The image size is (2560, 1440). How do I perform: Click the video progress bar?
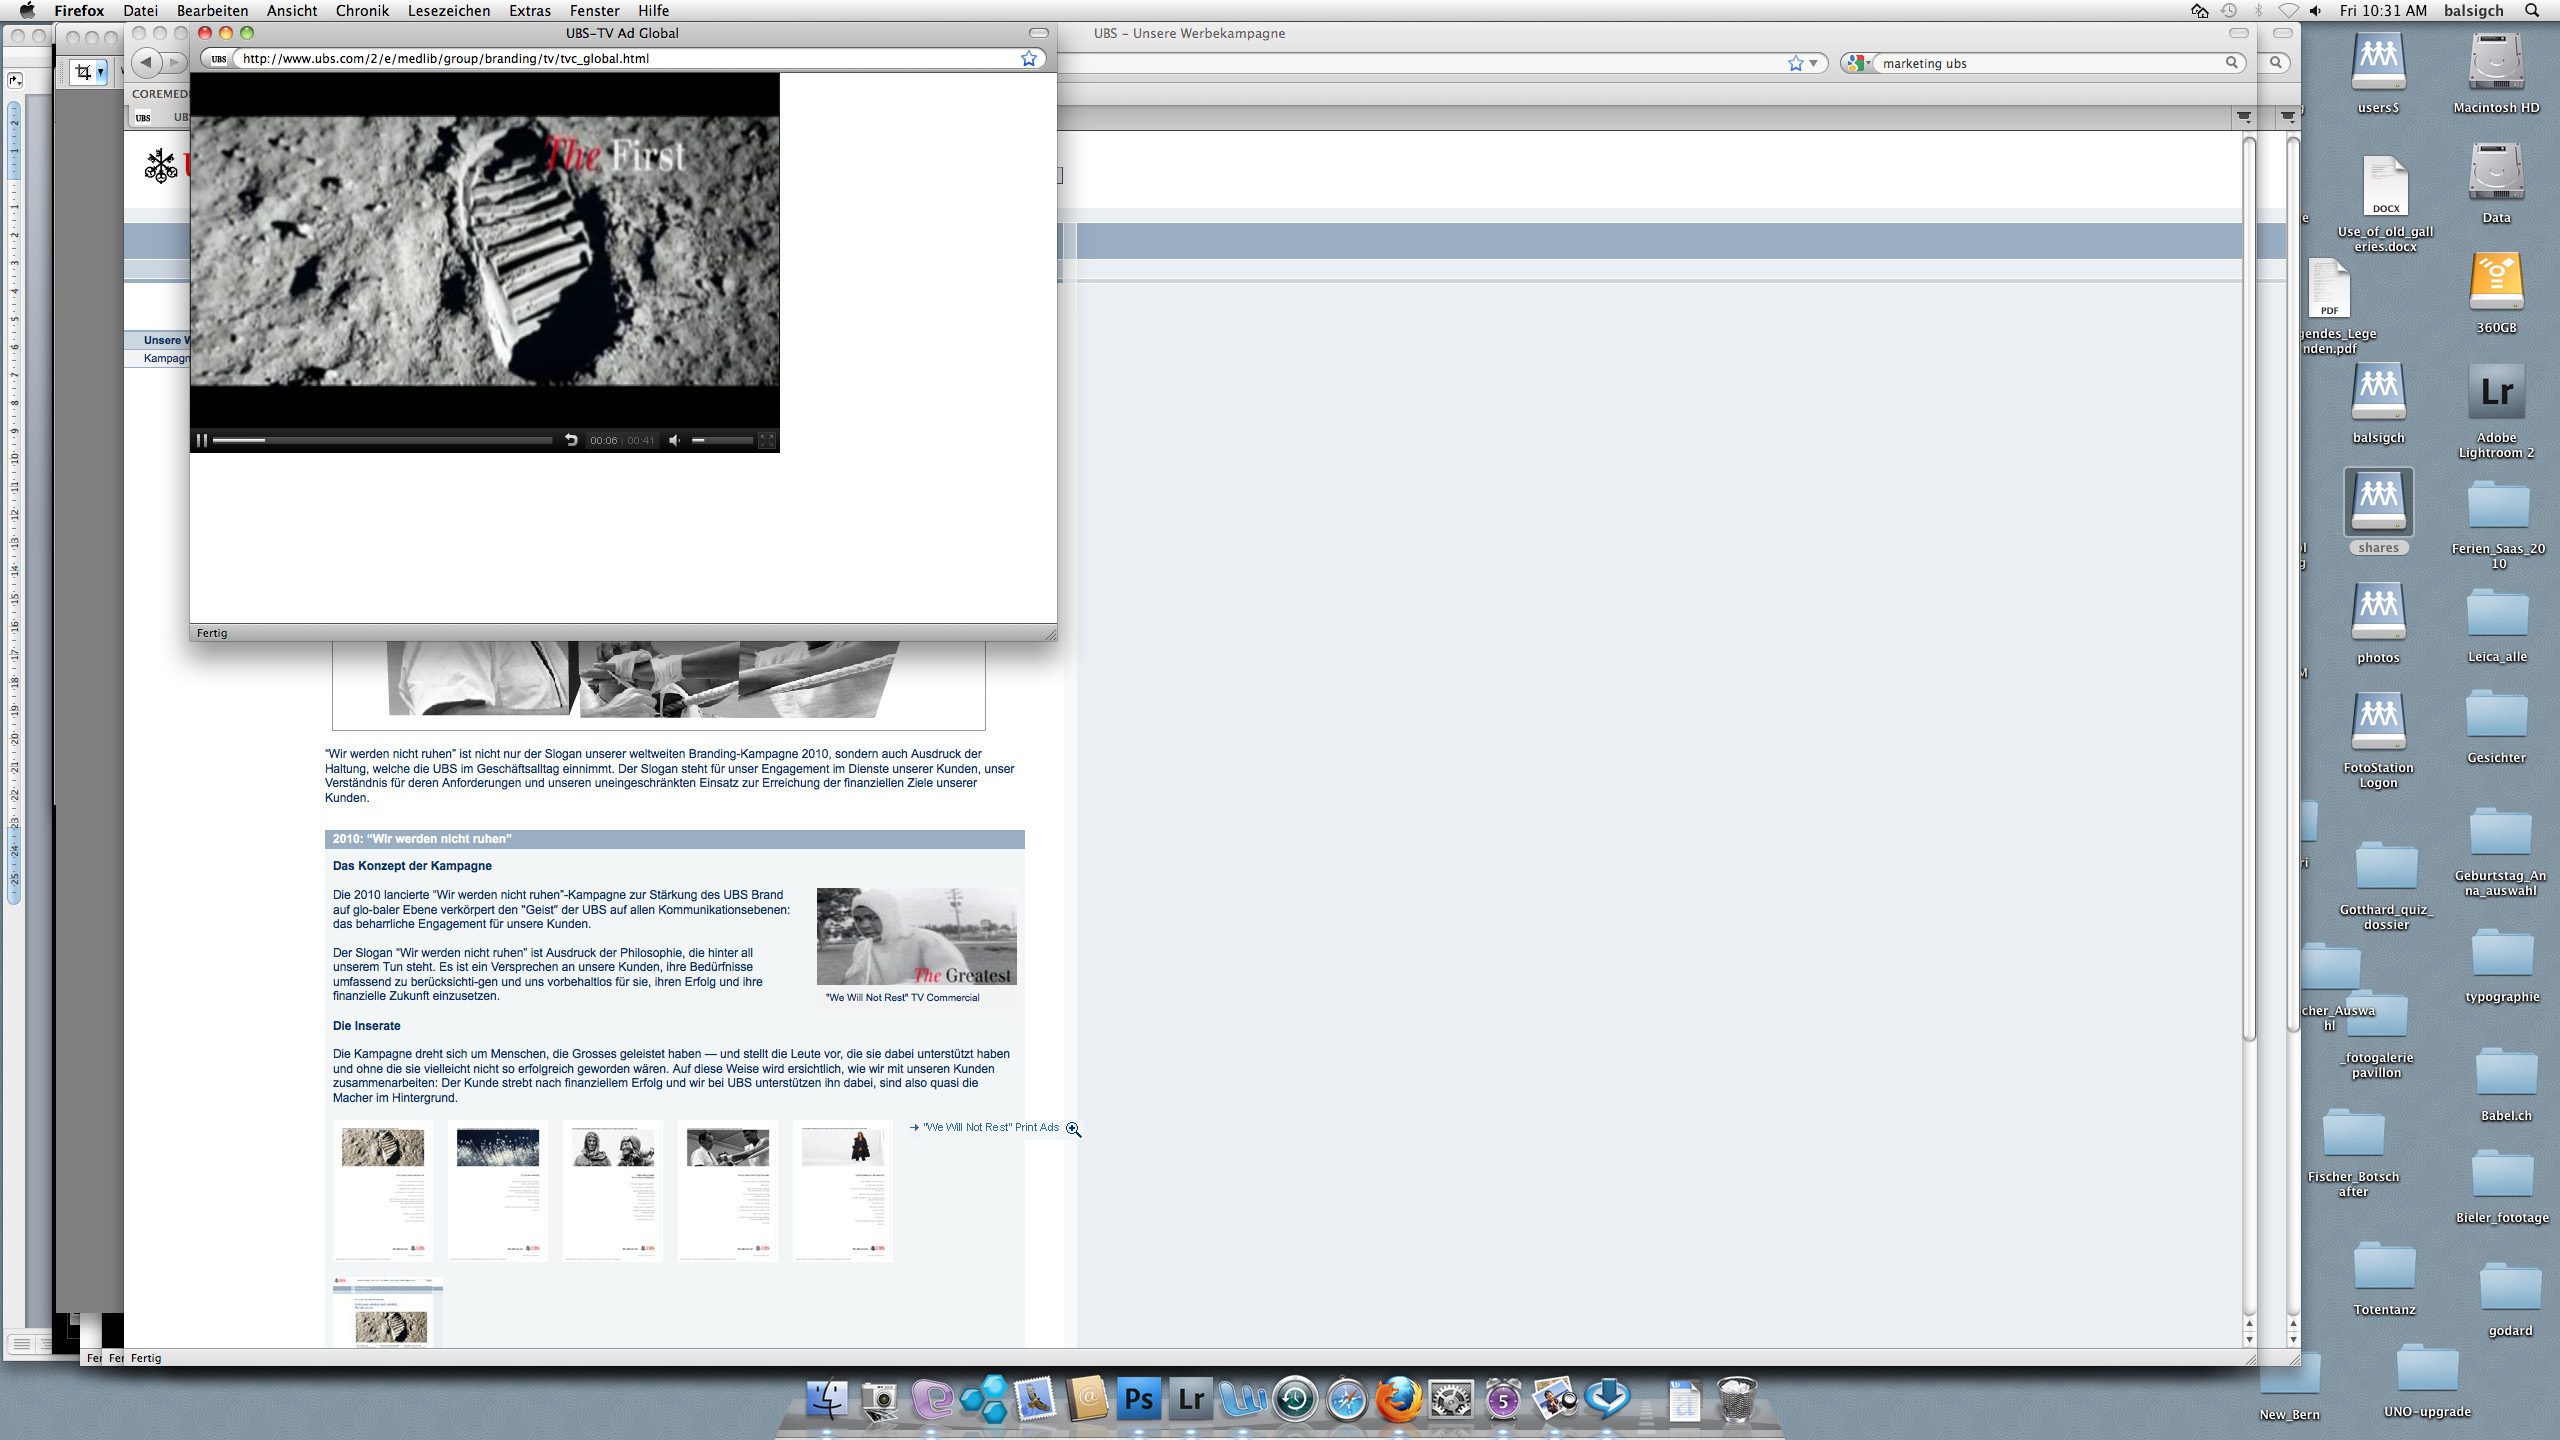coord(382,440)
